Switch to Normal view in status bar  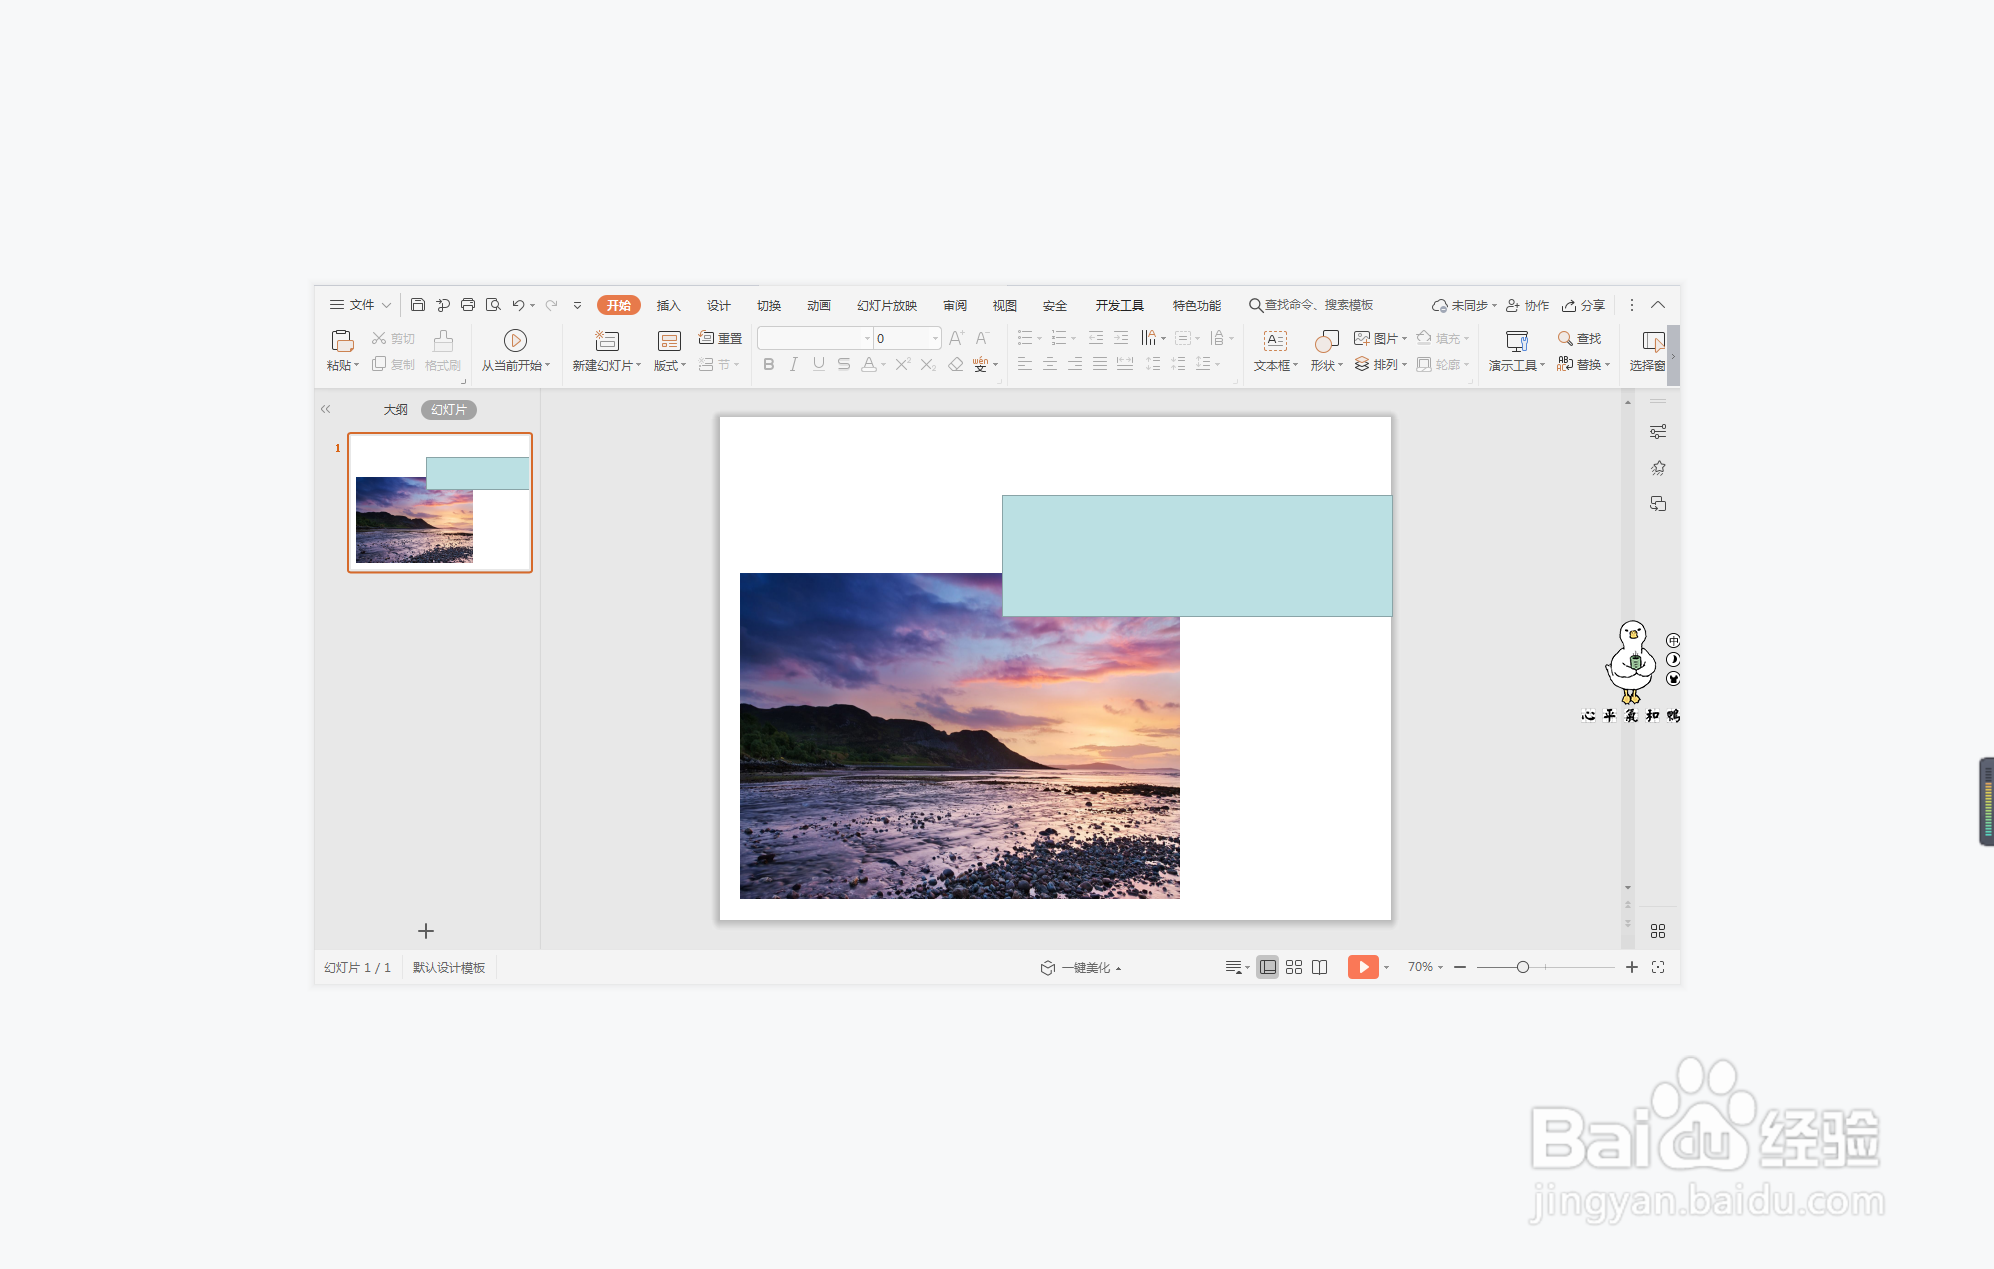pyautogui.click(x=1268, y=967)
